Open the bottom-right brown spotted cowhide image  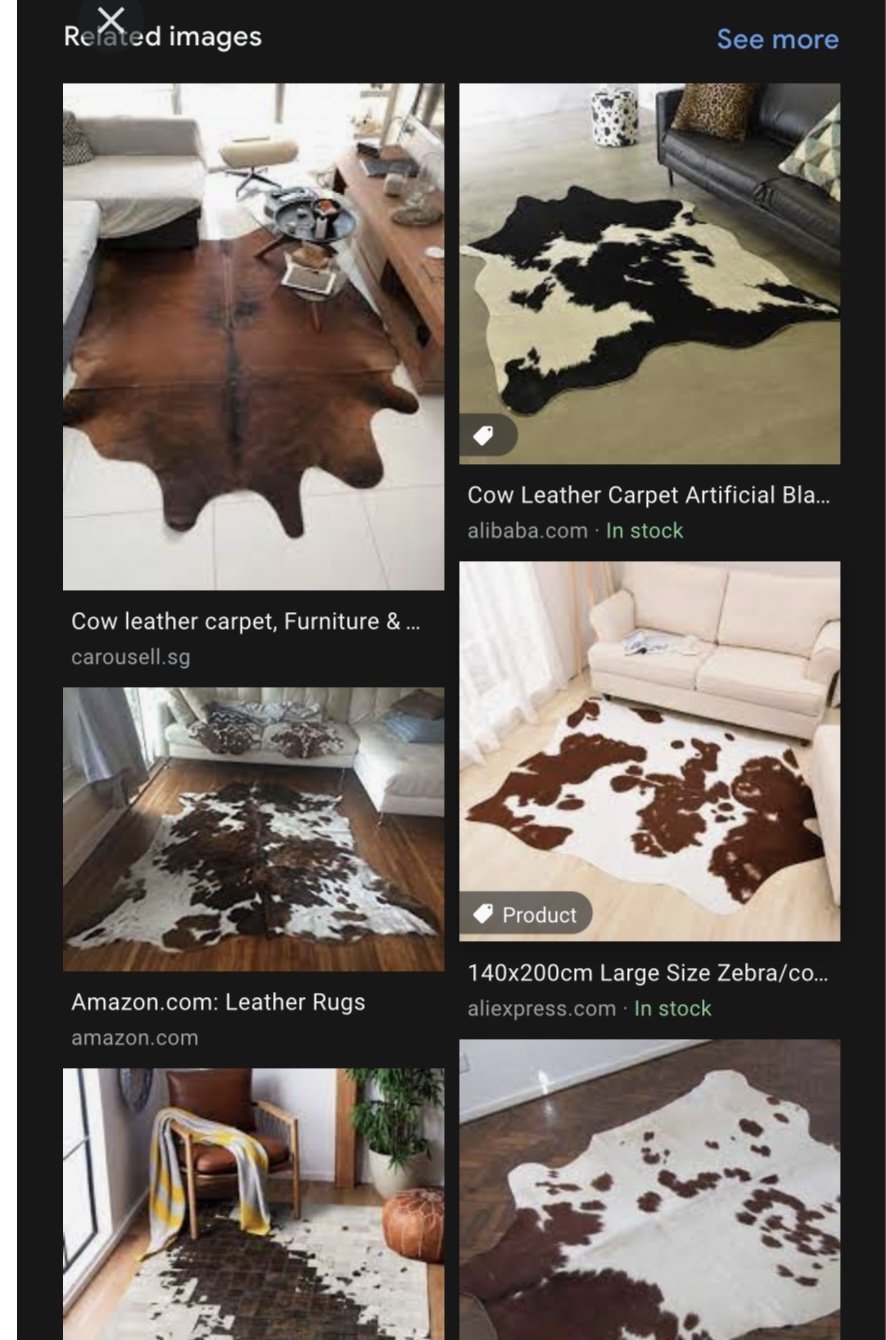click(649, 1190)
